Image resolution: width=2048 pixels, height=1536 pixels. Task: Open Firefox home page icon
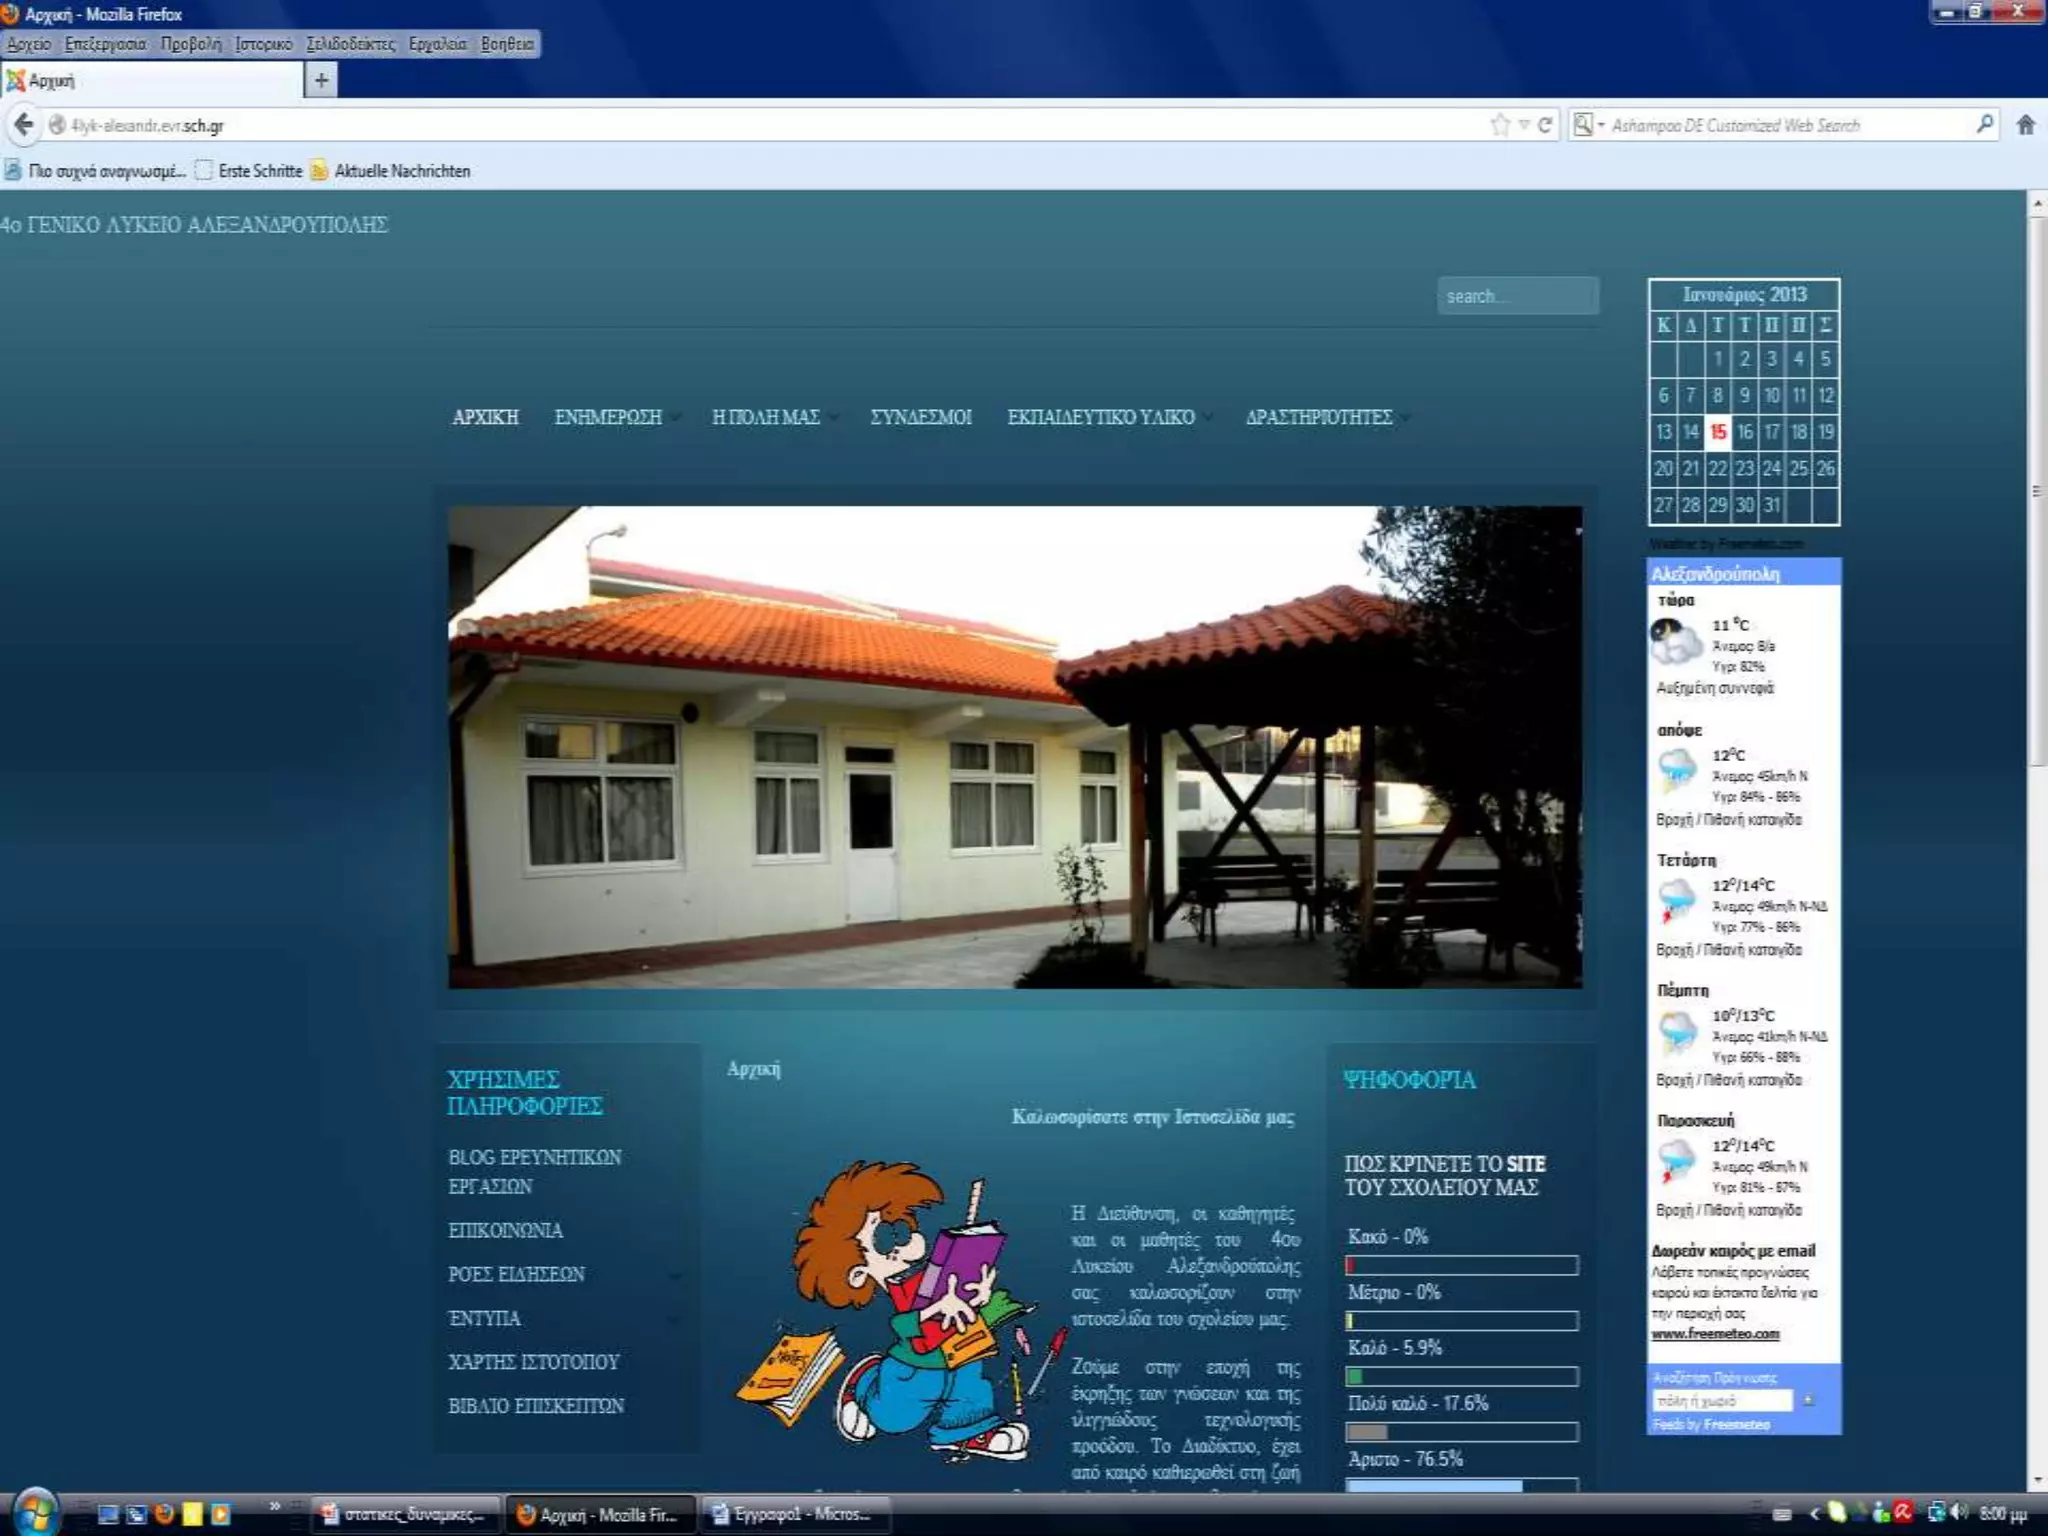tap(2025, 125)
